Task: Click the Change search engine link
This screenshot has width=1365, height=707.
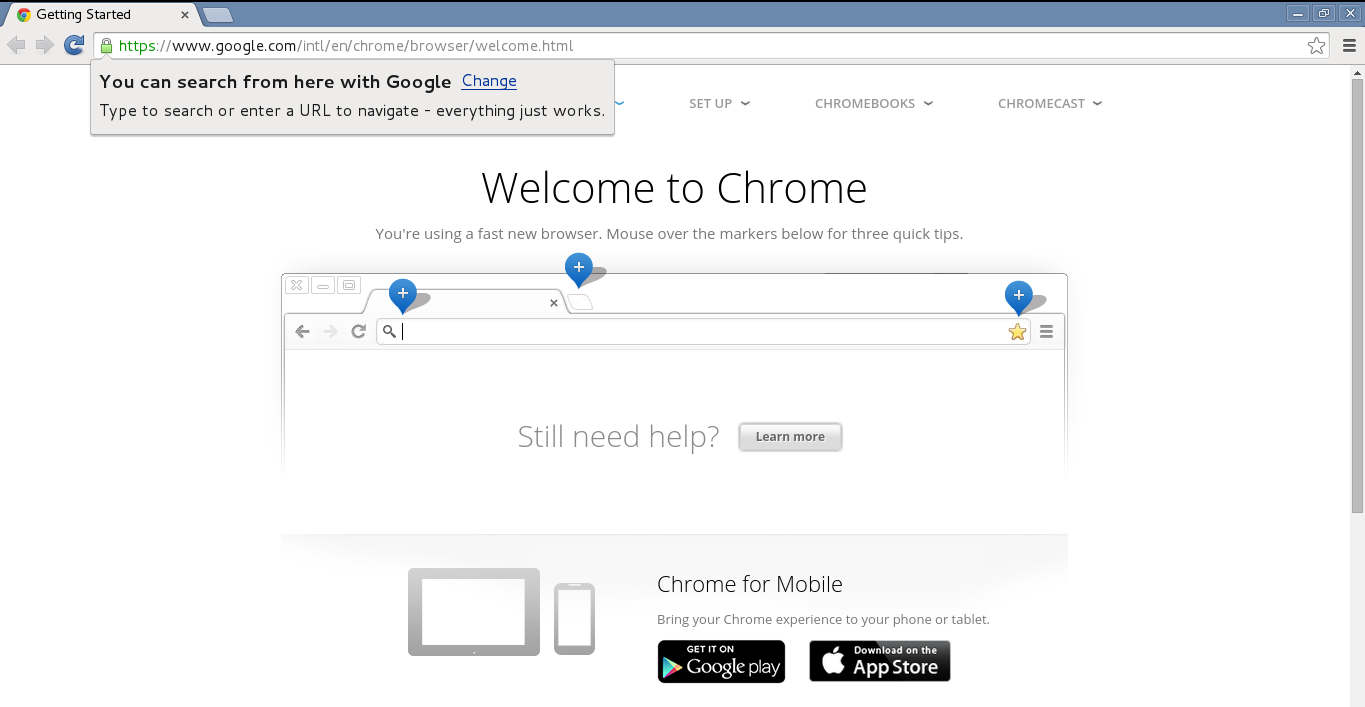Action: 489,81
